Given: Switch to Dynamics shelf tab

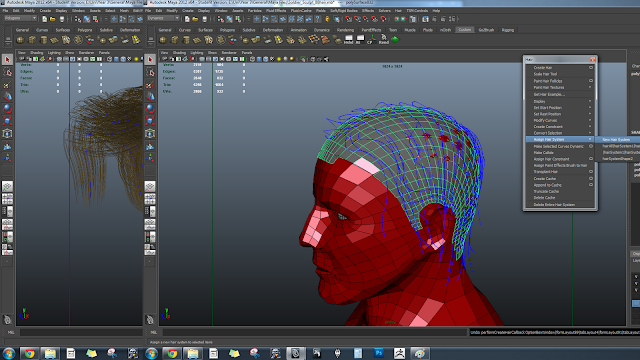Looking at the screenshot, I should [x=322, y=30].
